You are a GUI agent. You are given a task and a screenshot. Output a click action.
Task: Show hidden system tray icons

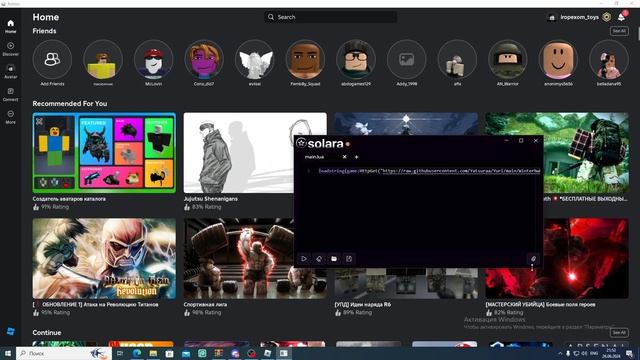point(560,353)
